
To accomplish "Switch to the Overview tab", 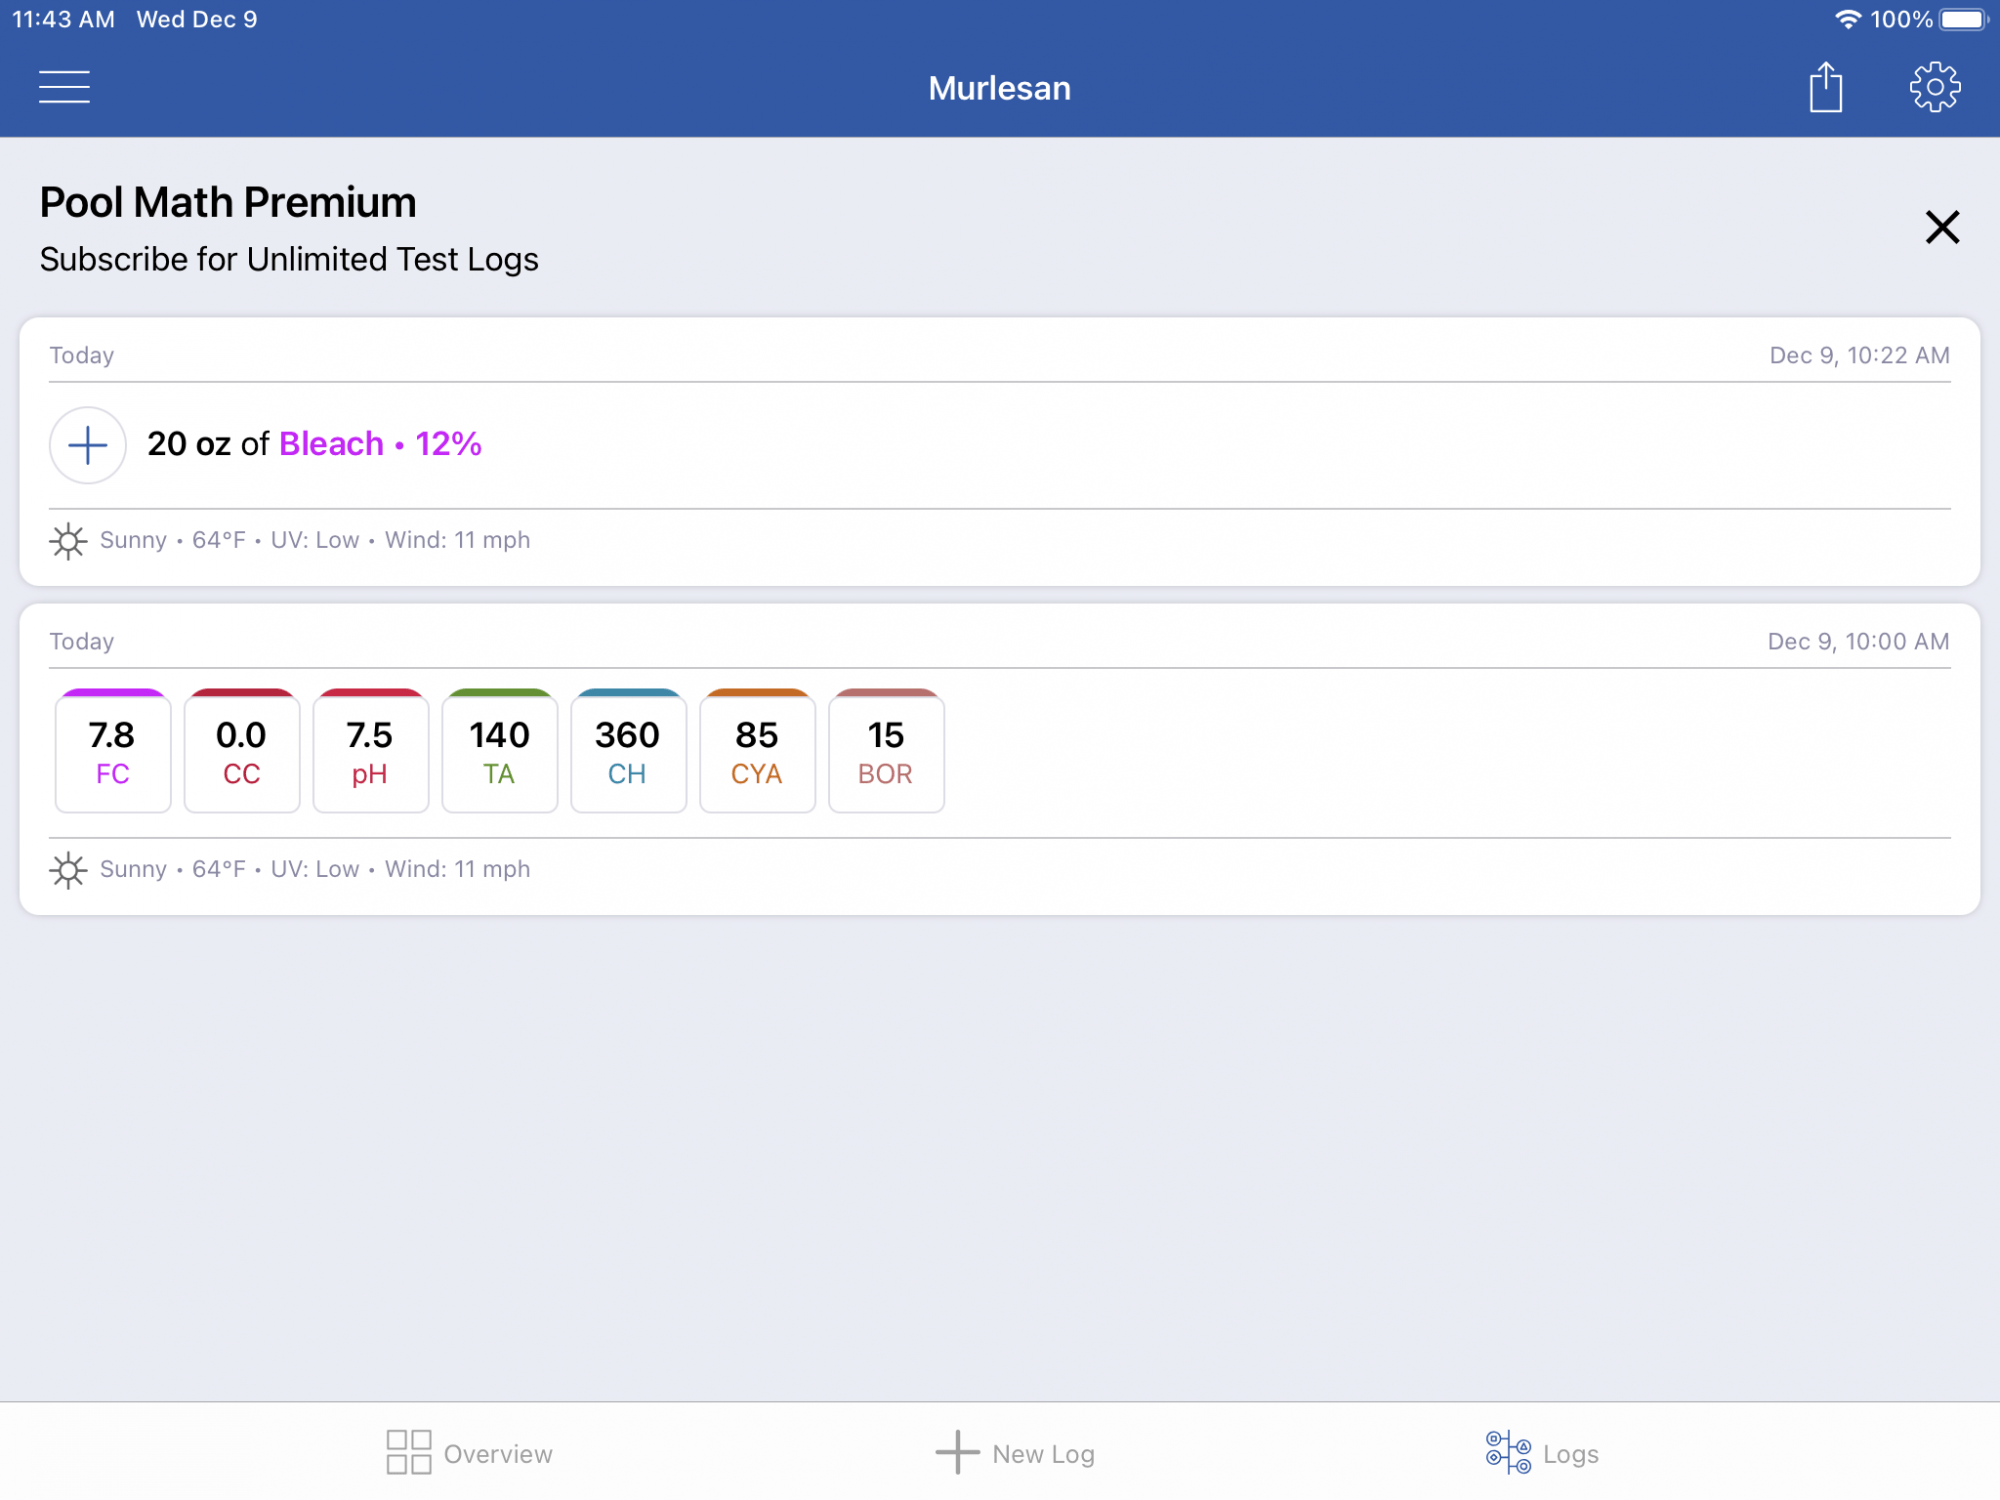I will (469, 1453).
